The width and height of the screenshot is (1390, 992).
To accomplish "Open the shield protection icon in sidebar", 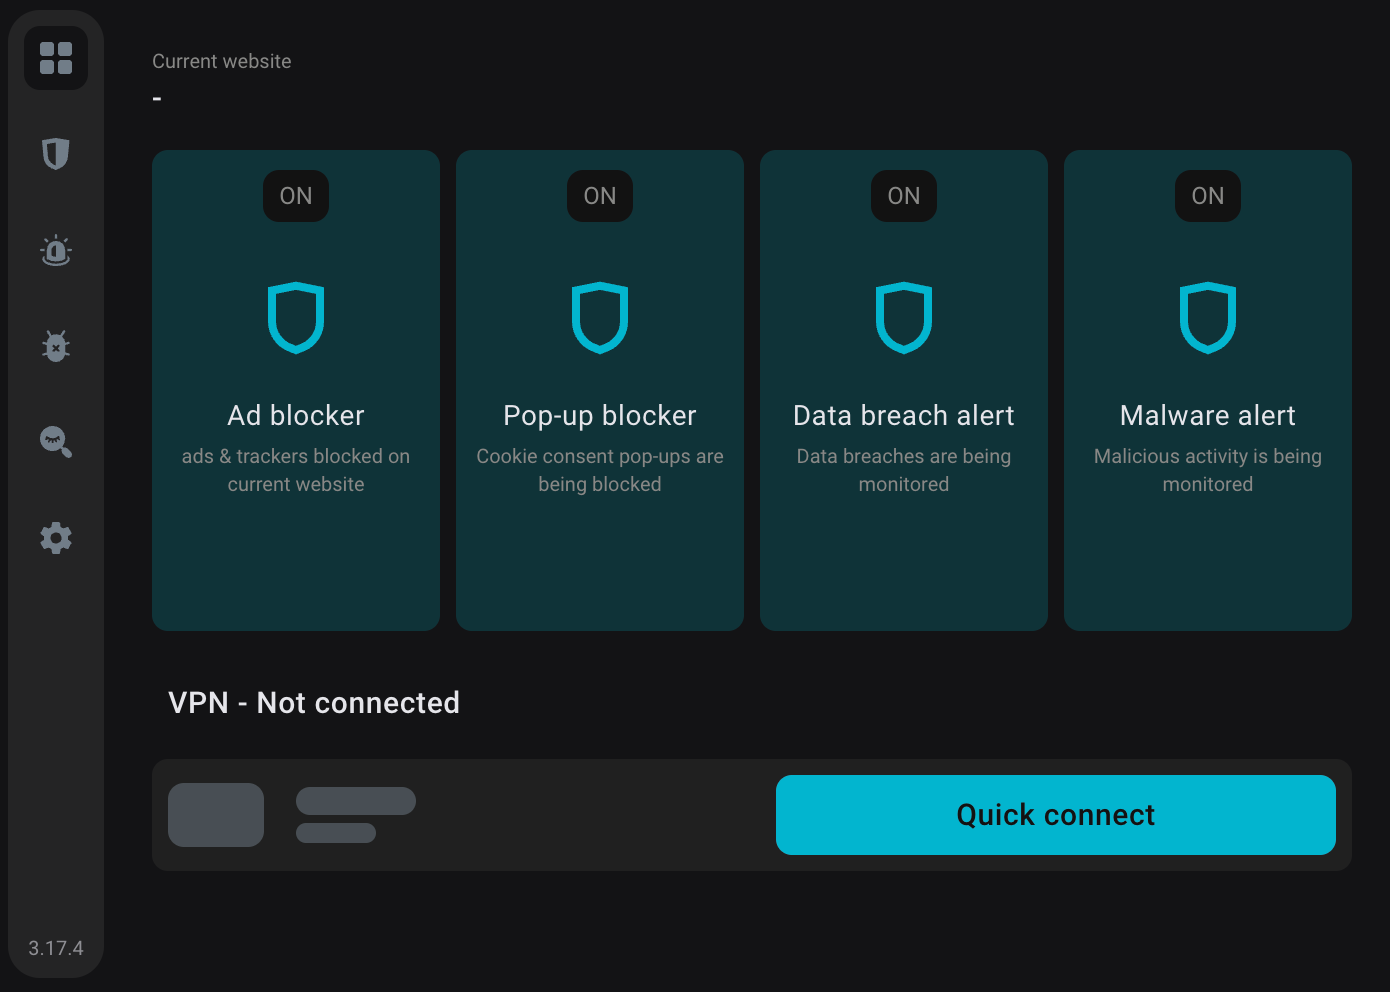I will (56, 153).
